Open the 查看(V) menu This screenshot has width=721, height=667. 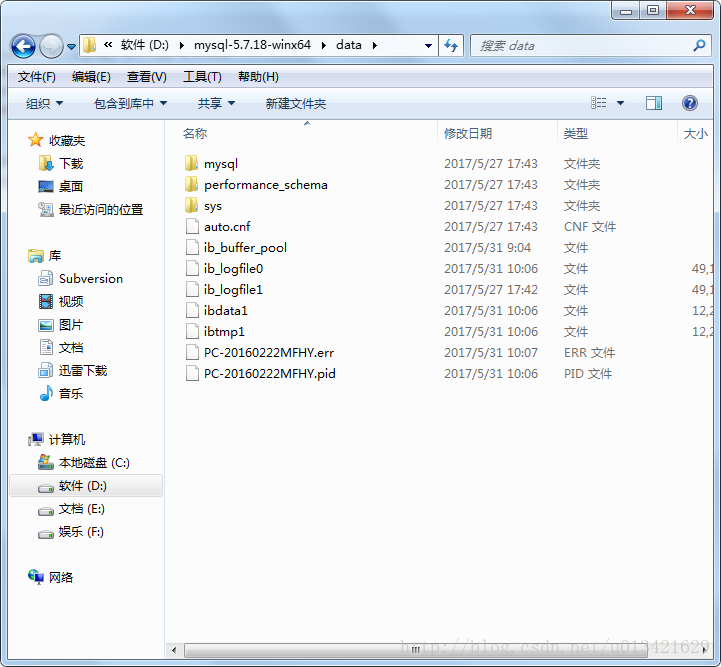click(147, 77)
